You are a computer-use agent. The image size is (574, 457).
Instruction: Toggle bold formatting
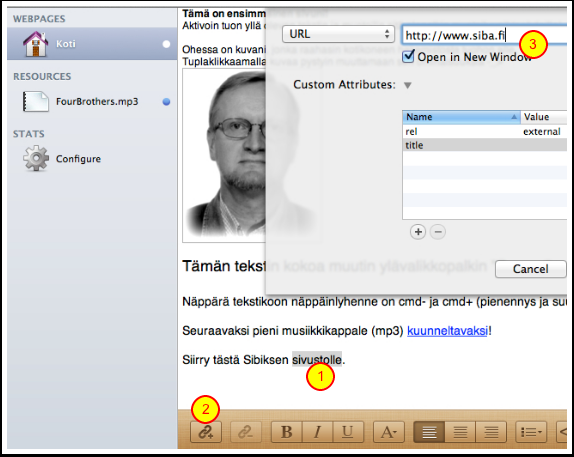tap(287, 432)
